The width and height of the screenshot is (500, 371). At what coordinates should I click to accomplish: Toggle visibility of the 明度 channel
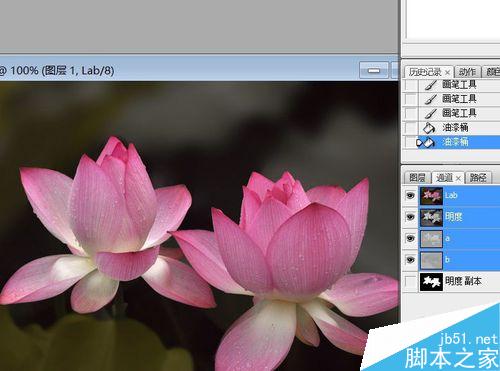411,217
